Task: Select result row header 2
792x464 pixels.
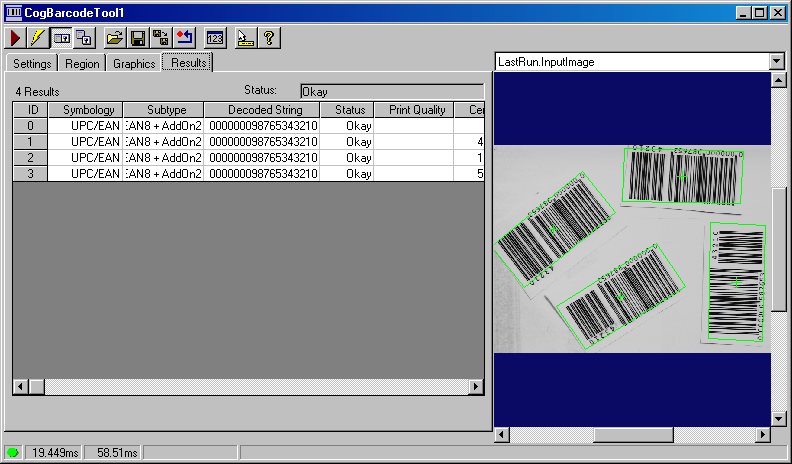Action: (x=30, y=158)
